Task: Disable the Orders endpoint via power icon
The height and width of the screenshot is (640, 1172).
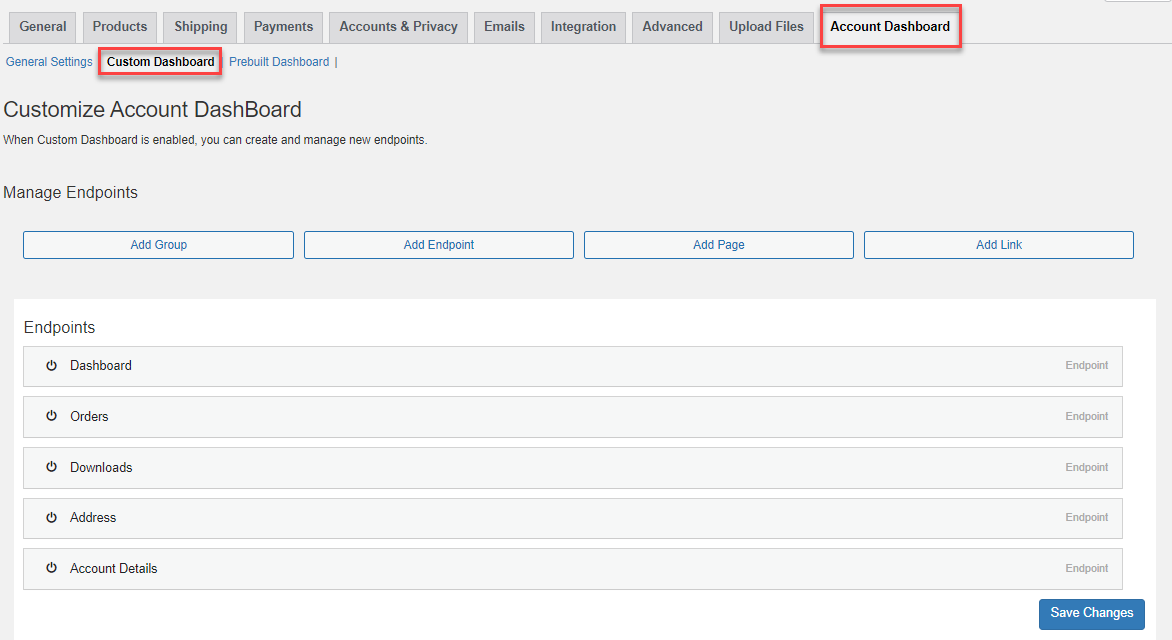Action: 51,416
